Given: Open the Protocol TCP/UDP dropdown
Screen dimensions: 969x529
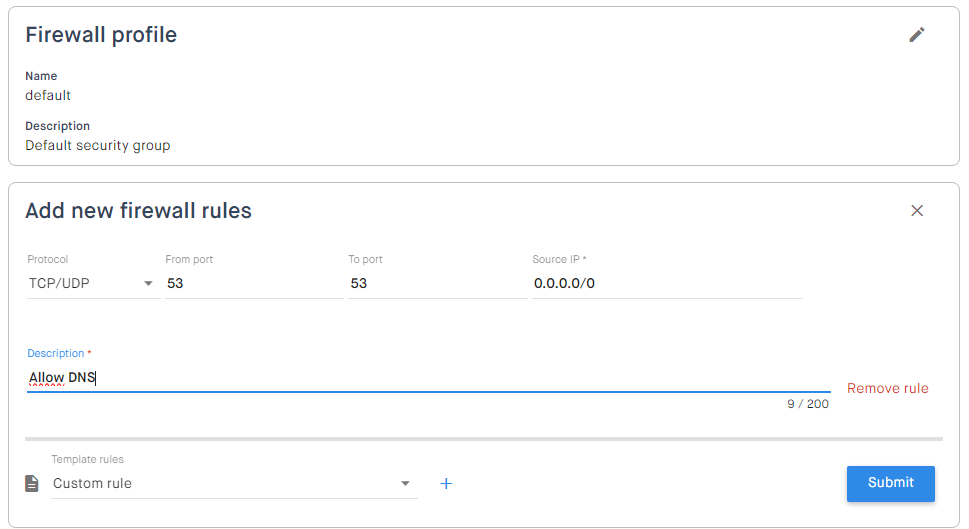Looking at the screenshot, I should (93, 284).
